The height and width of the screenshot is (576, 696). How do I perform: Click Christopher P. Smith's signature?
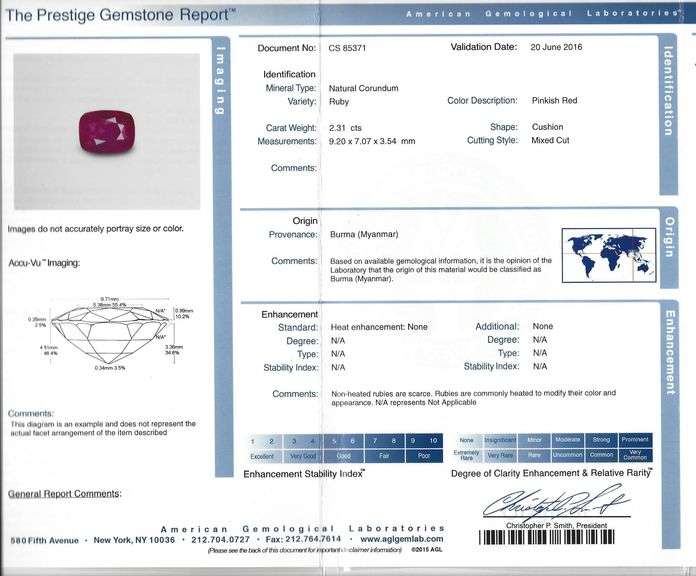(x=556, y=503)
